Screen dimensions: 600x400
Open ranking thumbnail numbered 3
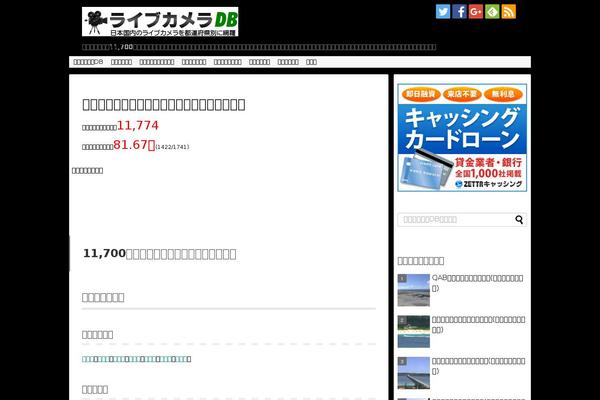(414, 373)
